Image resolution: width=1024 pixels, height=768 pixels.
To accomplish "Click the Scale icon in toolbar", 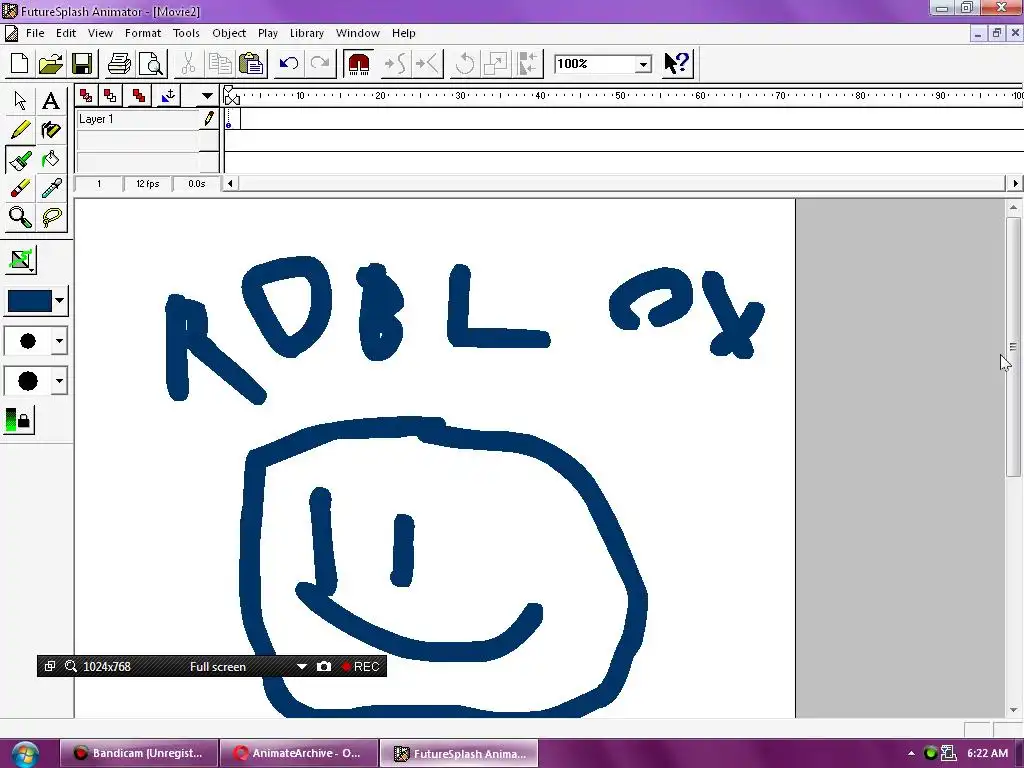I will coord(496,63).
